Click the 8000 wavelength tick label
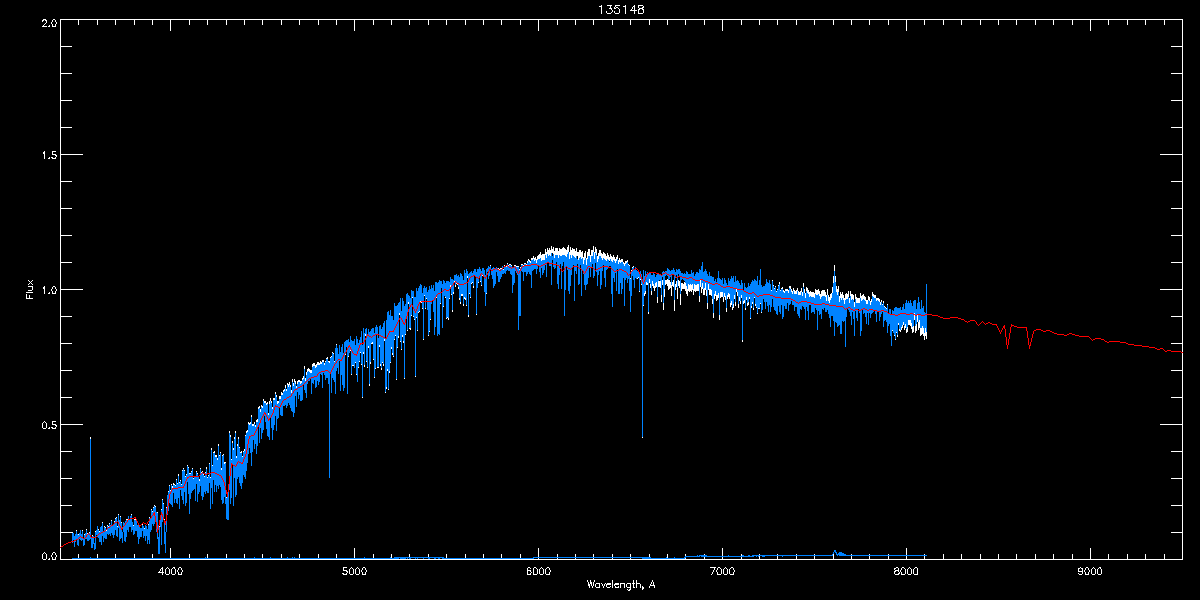Screen dimensions: 1200x600 [x=906, y=572]
